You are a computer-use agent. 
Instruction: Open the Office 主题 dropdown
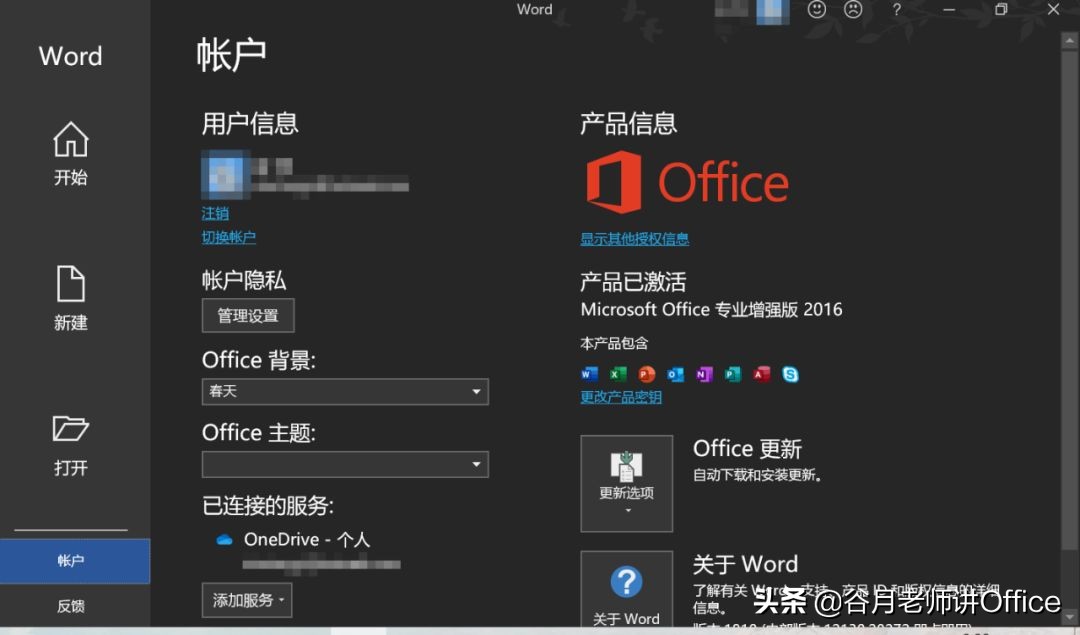point(345,464)
